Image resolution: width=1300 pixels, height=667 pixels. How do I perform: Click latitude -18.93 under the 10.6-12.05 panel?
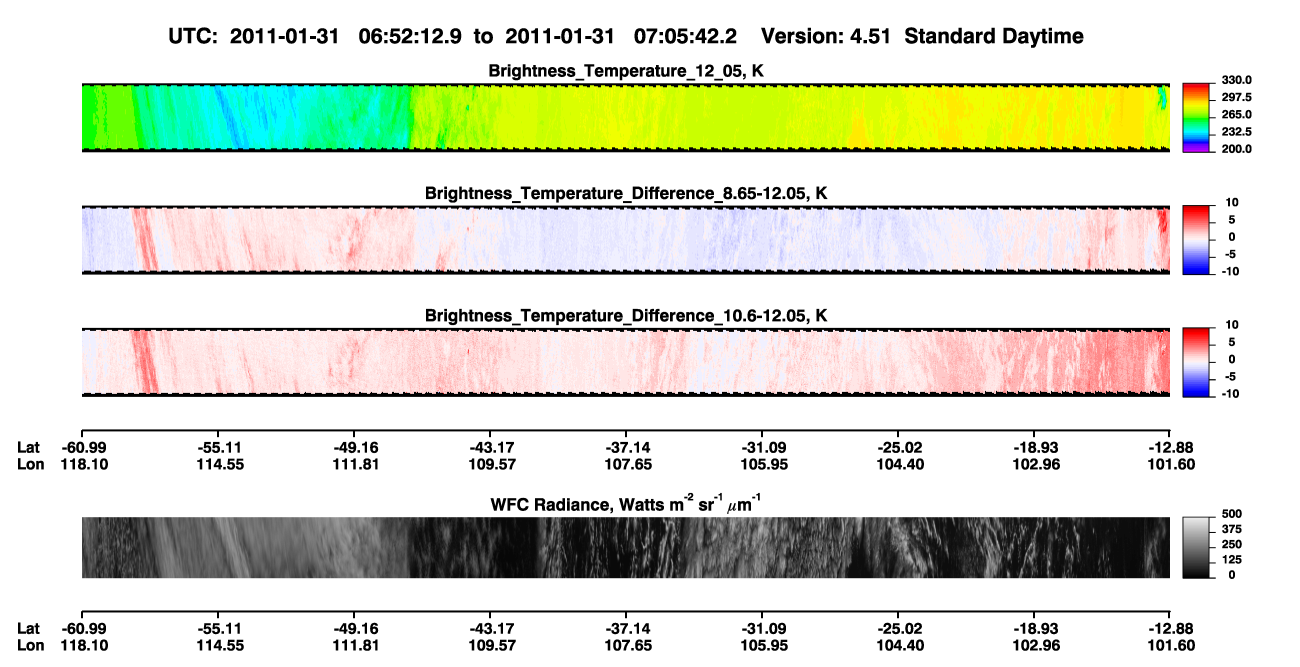(x=1034, y=447)
